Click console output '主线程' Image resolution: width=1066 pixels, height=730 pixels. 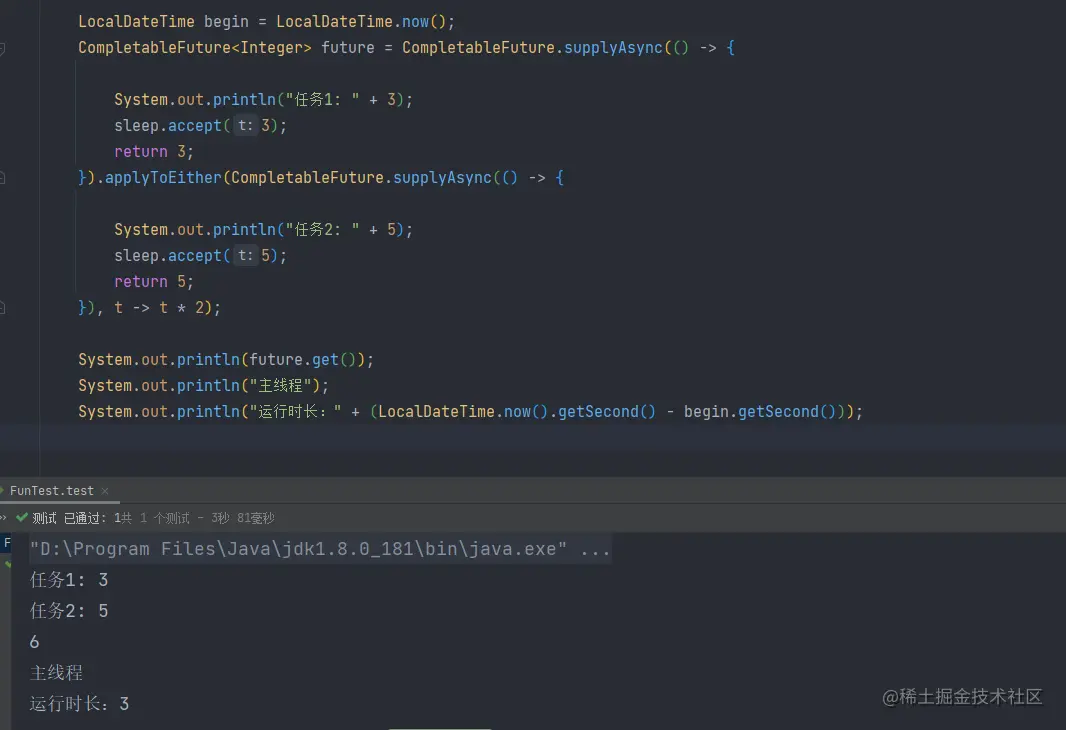tap(56, 673)
